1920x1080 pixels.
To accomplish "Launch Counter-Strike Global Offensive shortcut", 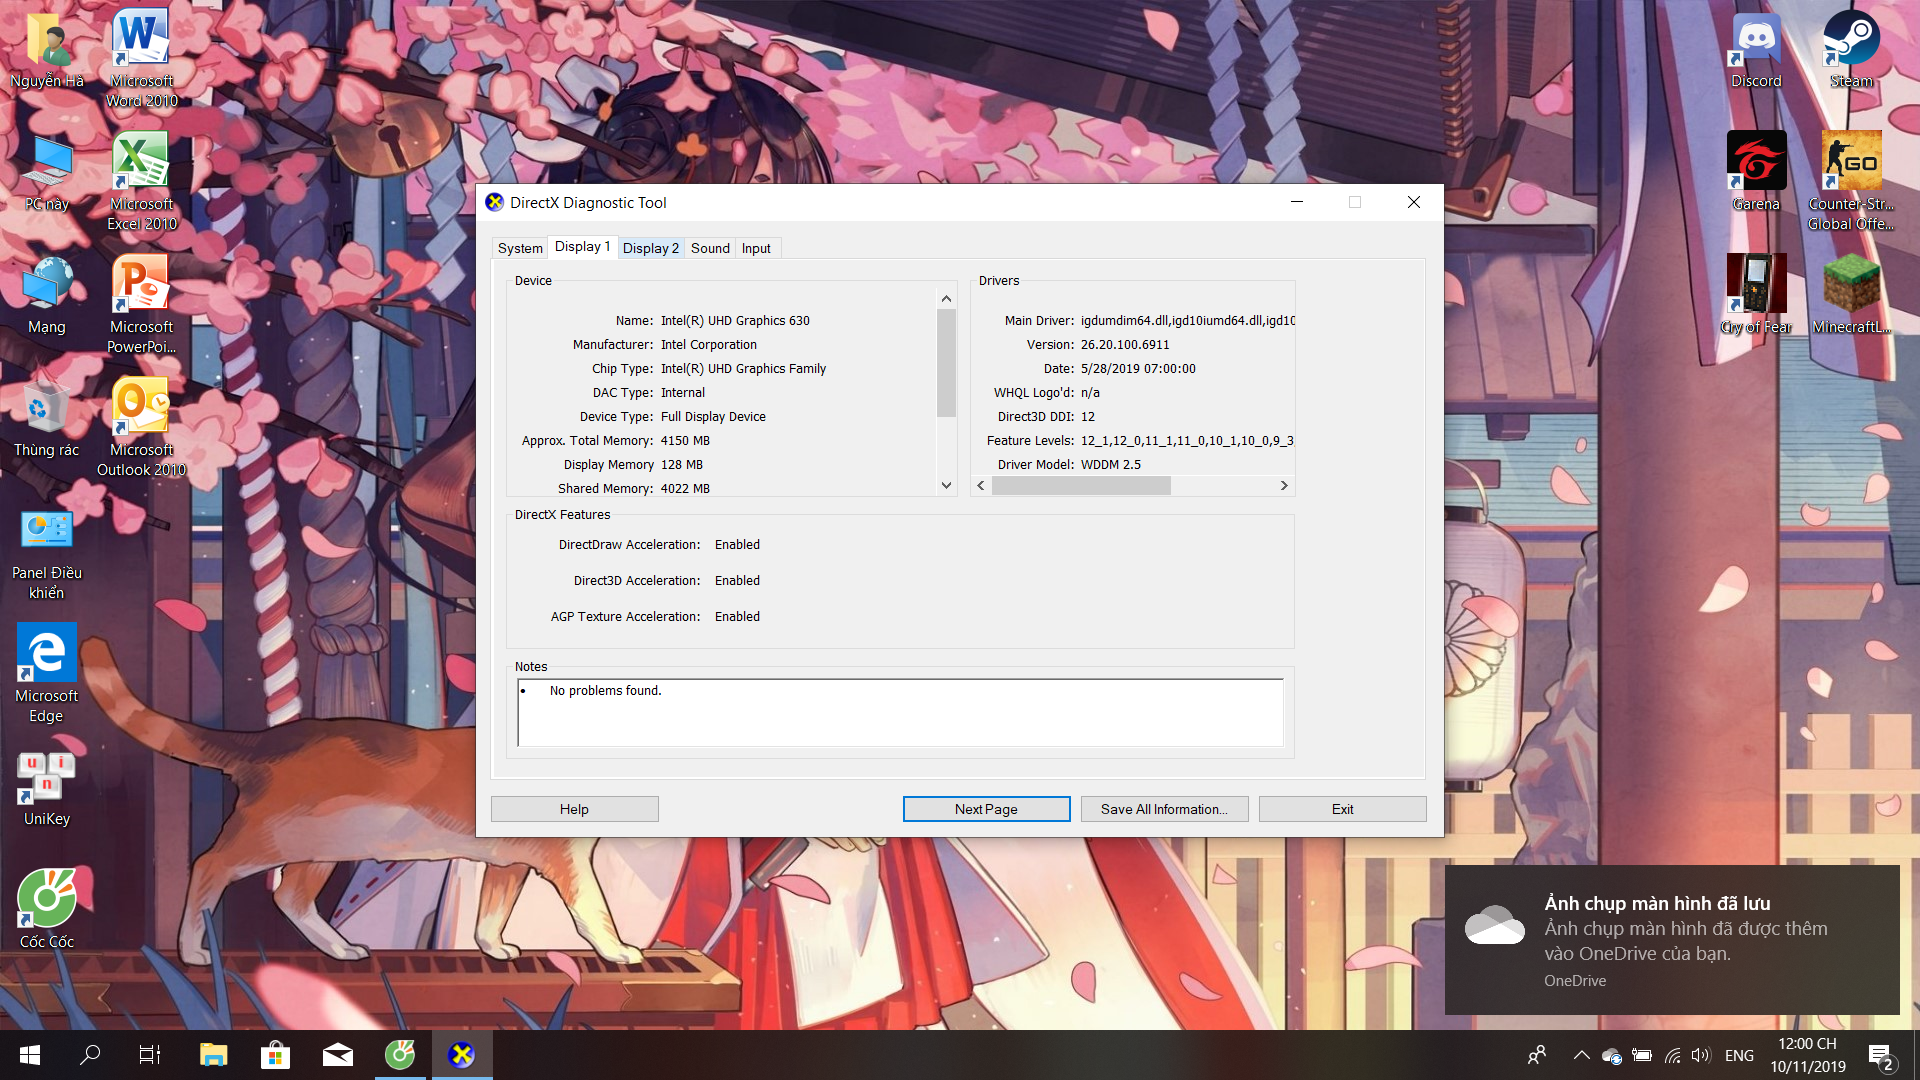I will click(x=1851, y=180).
